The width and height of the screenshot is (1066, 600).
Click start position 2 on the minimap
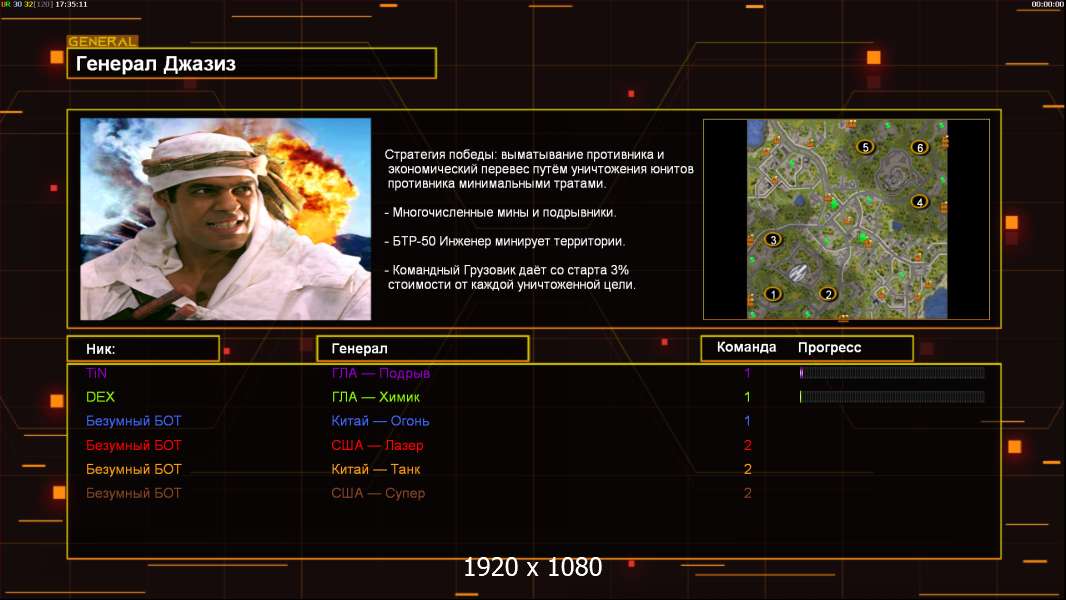coord(827,294)
